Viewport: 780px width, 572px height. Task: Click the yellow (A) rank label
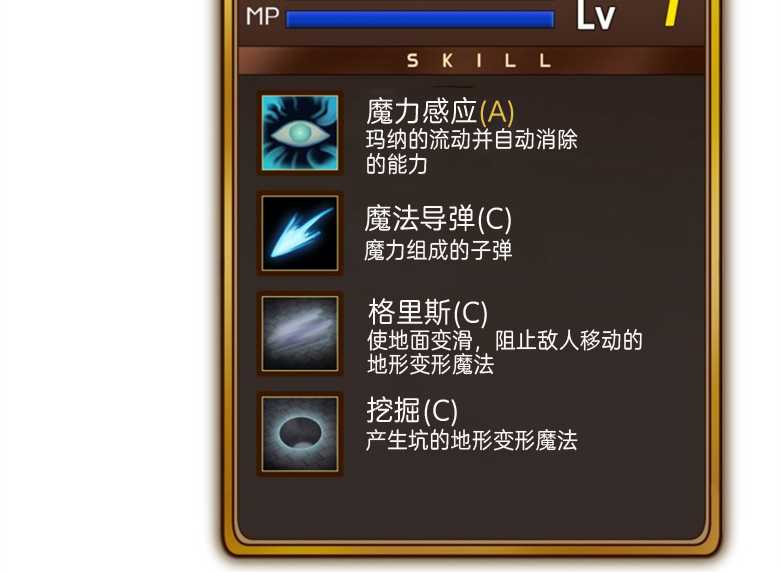coord(496,112)
